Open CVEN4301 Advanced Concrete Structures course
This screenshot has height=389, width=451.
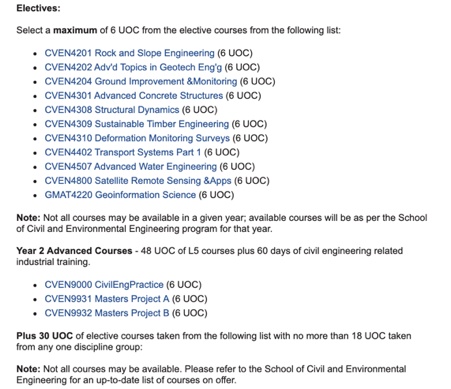click(x=134, y=96)
